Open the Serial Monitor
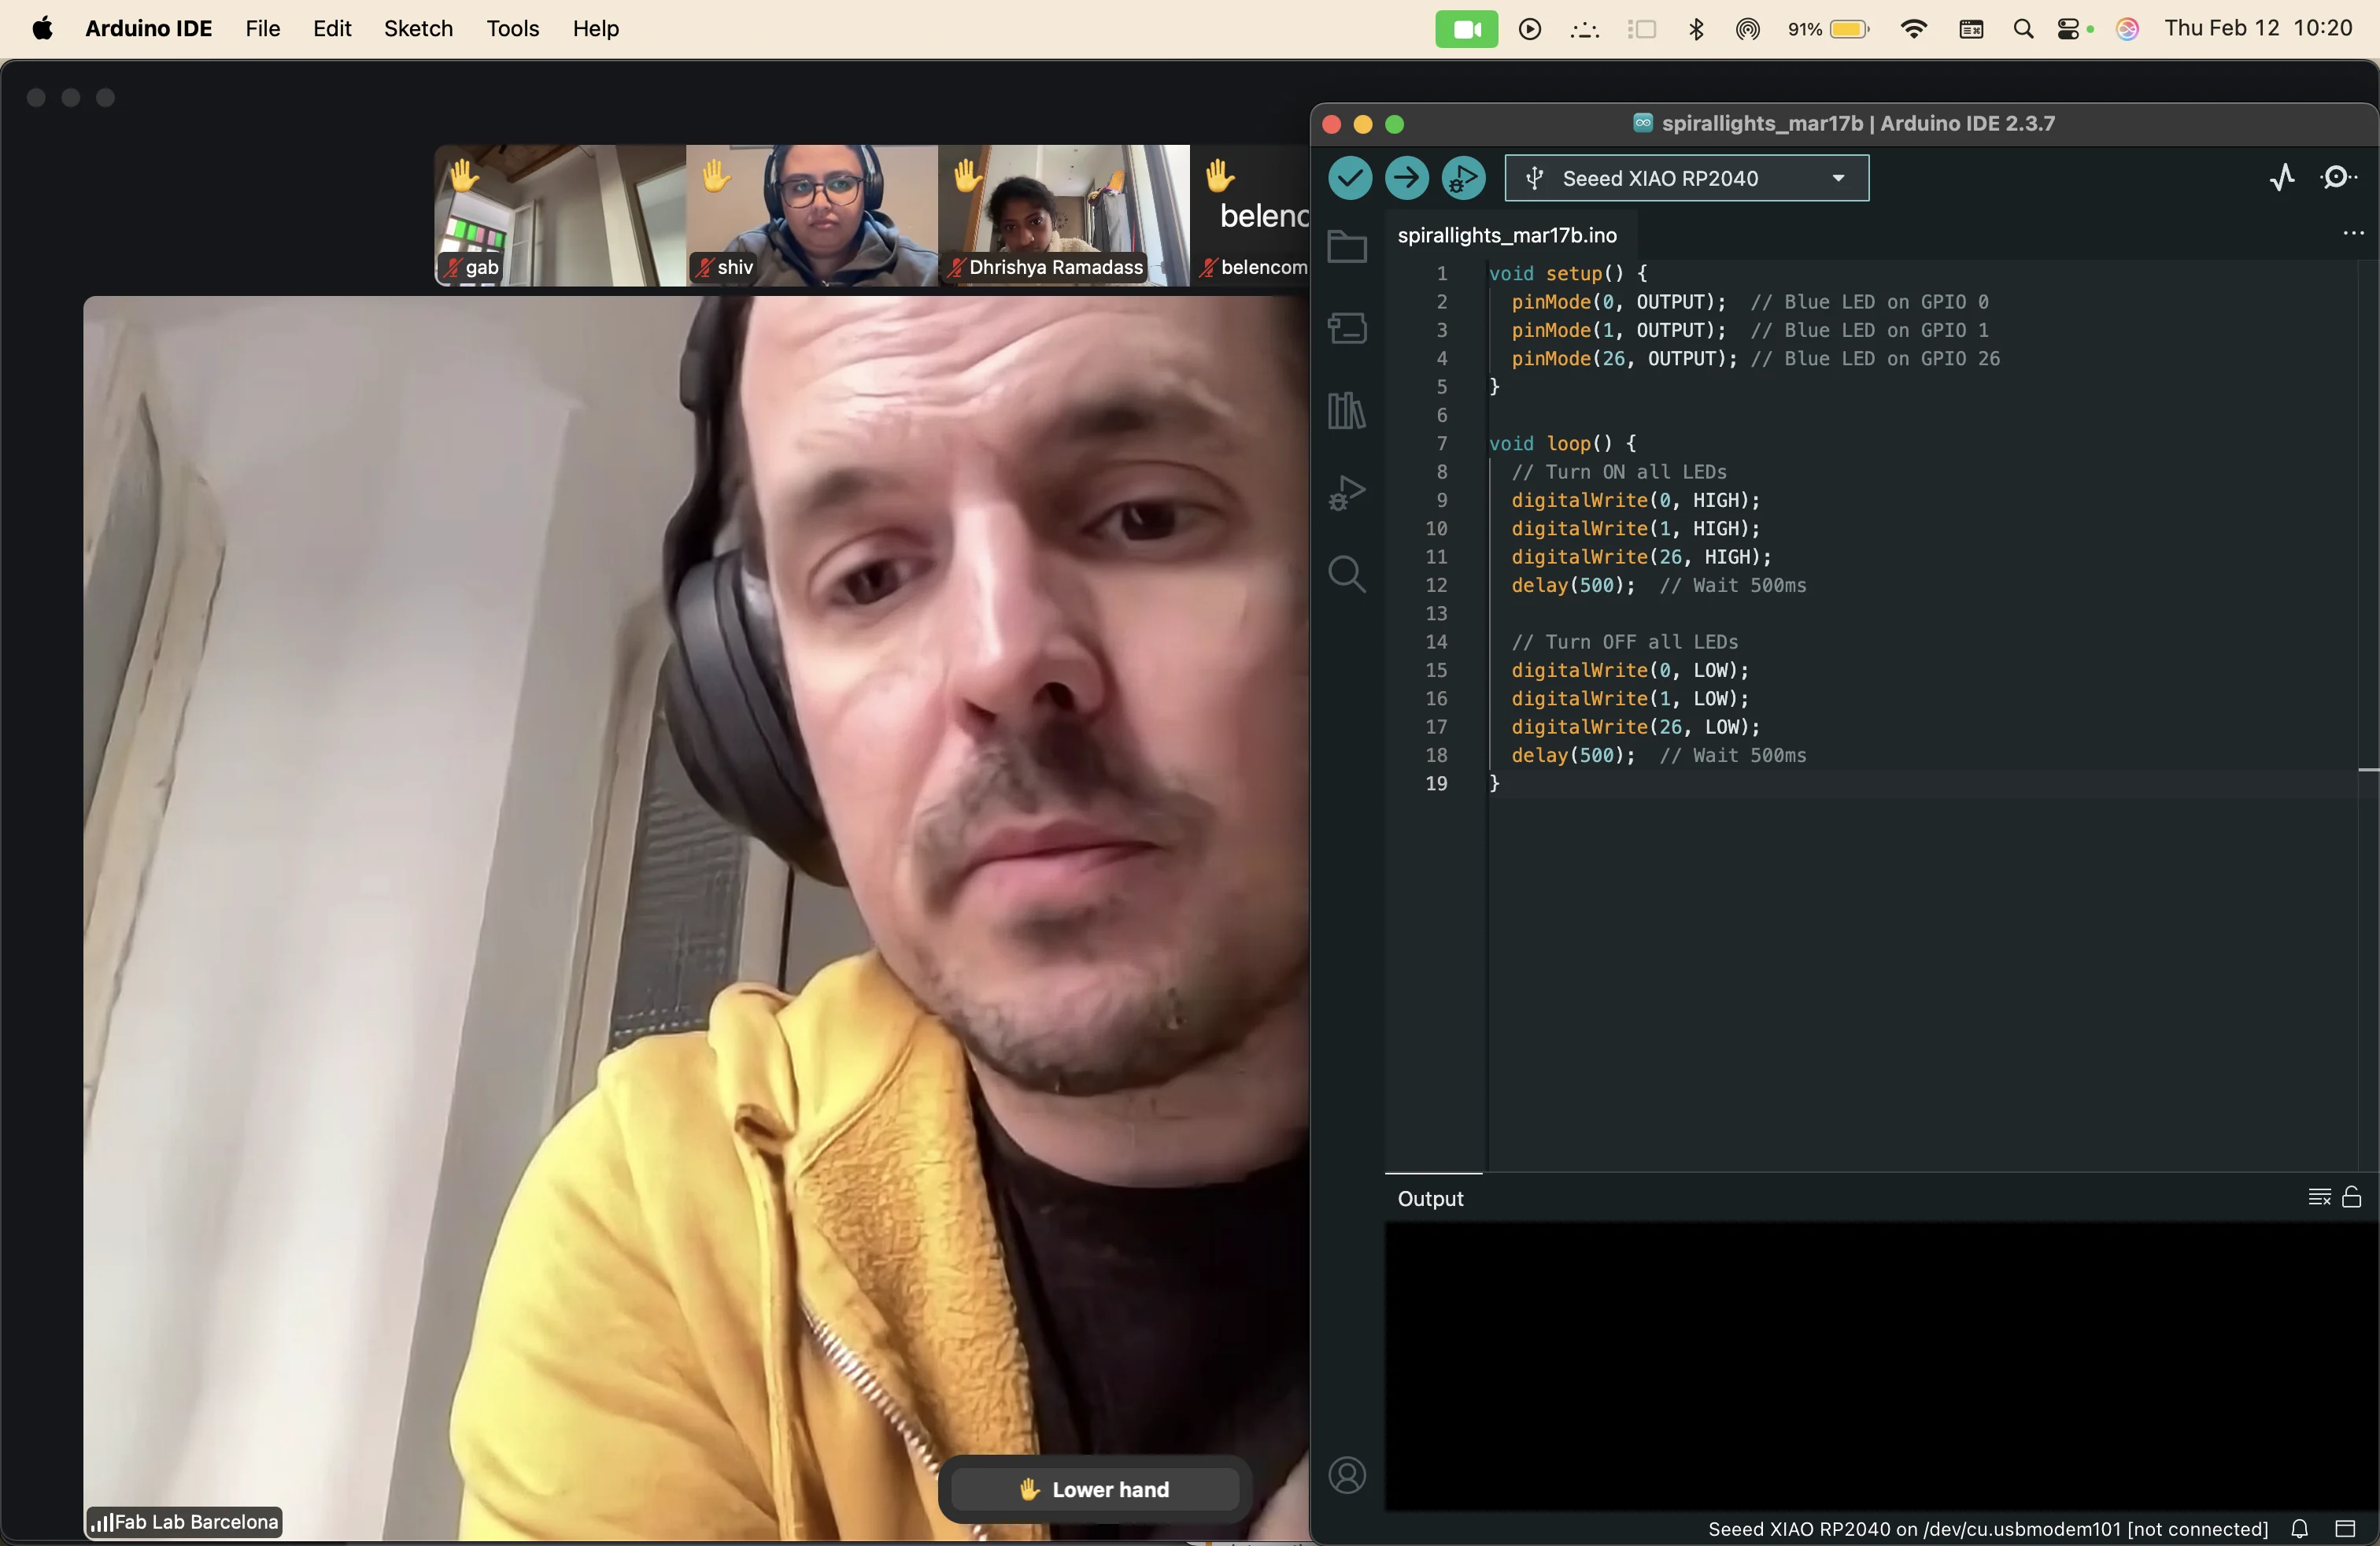 click(2337, 178)
